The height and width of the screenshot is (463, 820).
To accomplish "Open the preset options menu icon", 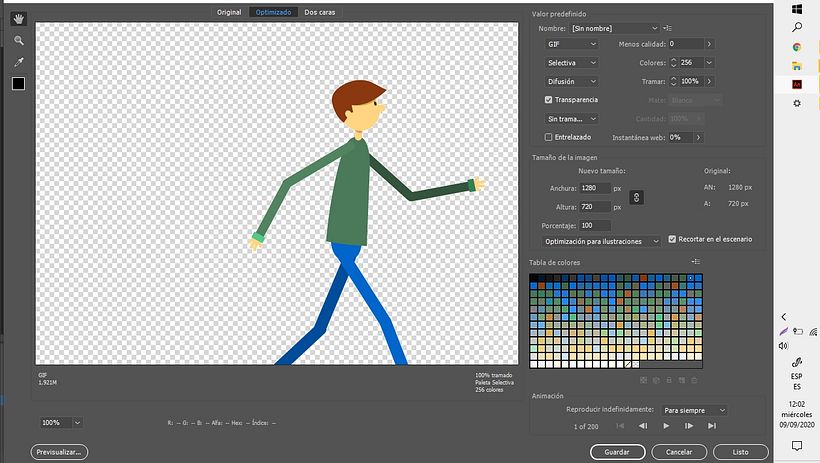I will (x=668, y=28).
